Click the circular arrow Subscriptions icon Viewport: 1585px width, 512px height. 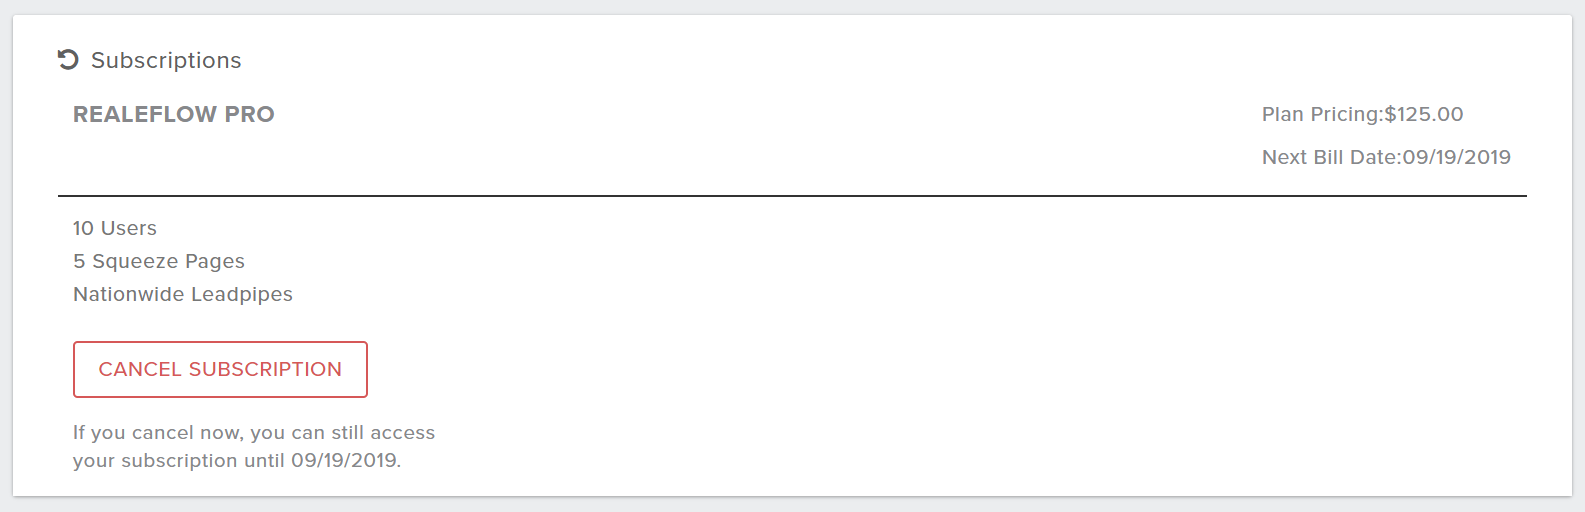68,60
